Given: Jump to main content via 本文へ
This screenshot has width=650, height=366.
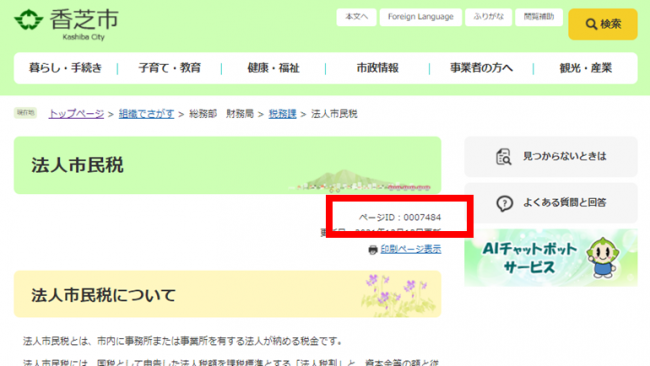Looking at the screenshot, I should [x=357, y=17].
